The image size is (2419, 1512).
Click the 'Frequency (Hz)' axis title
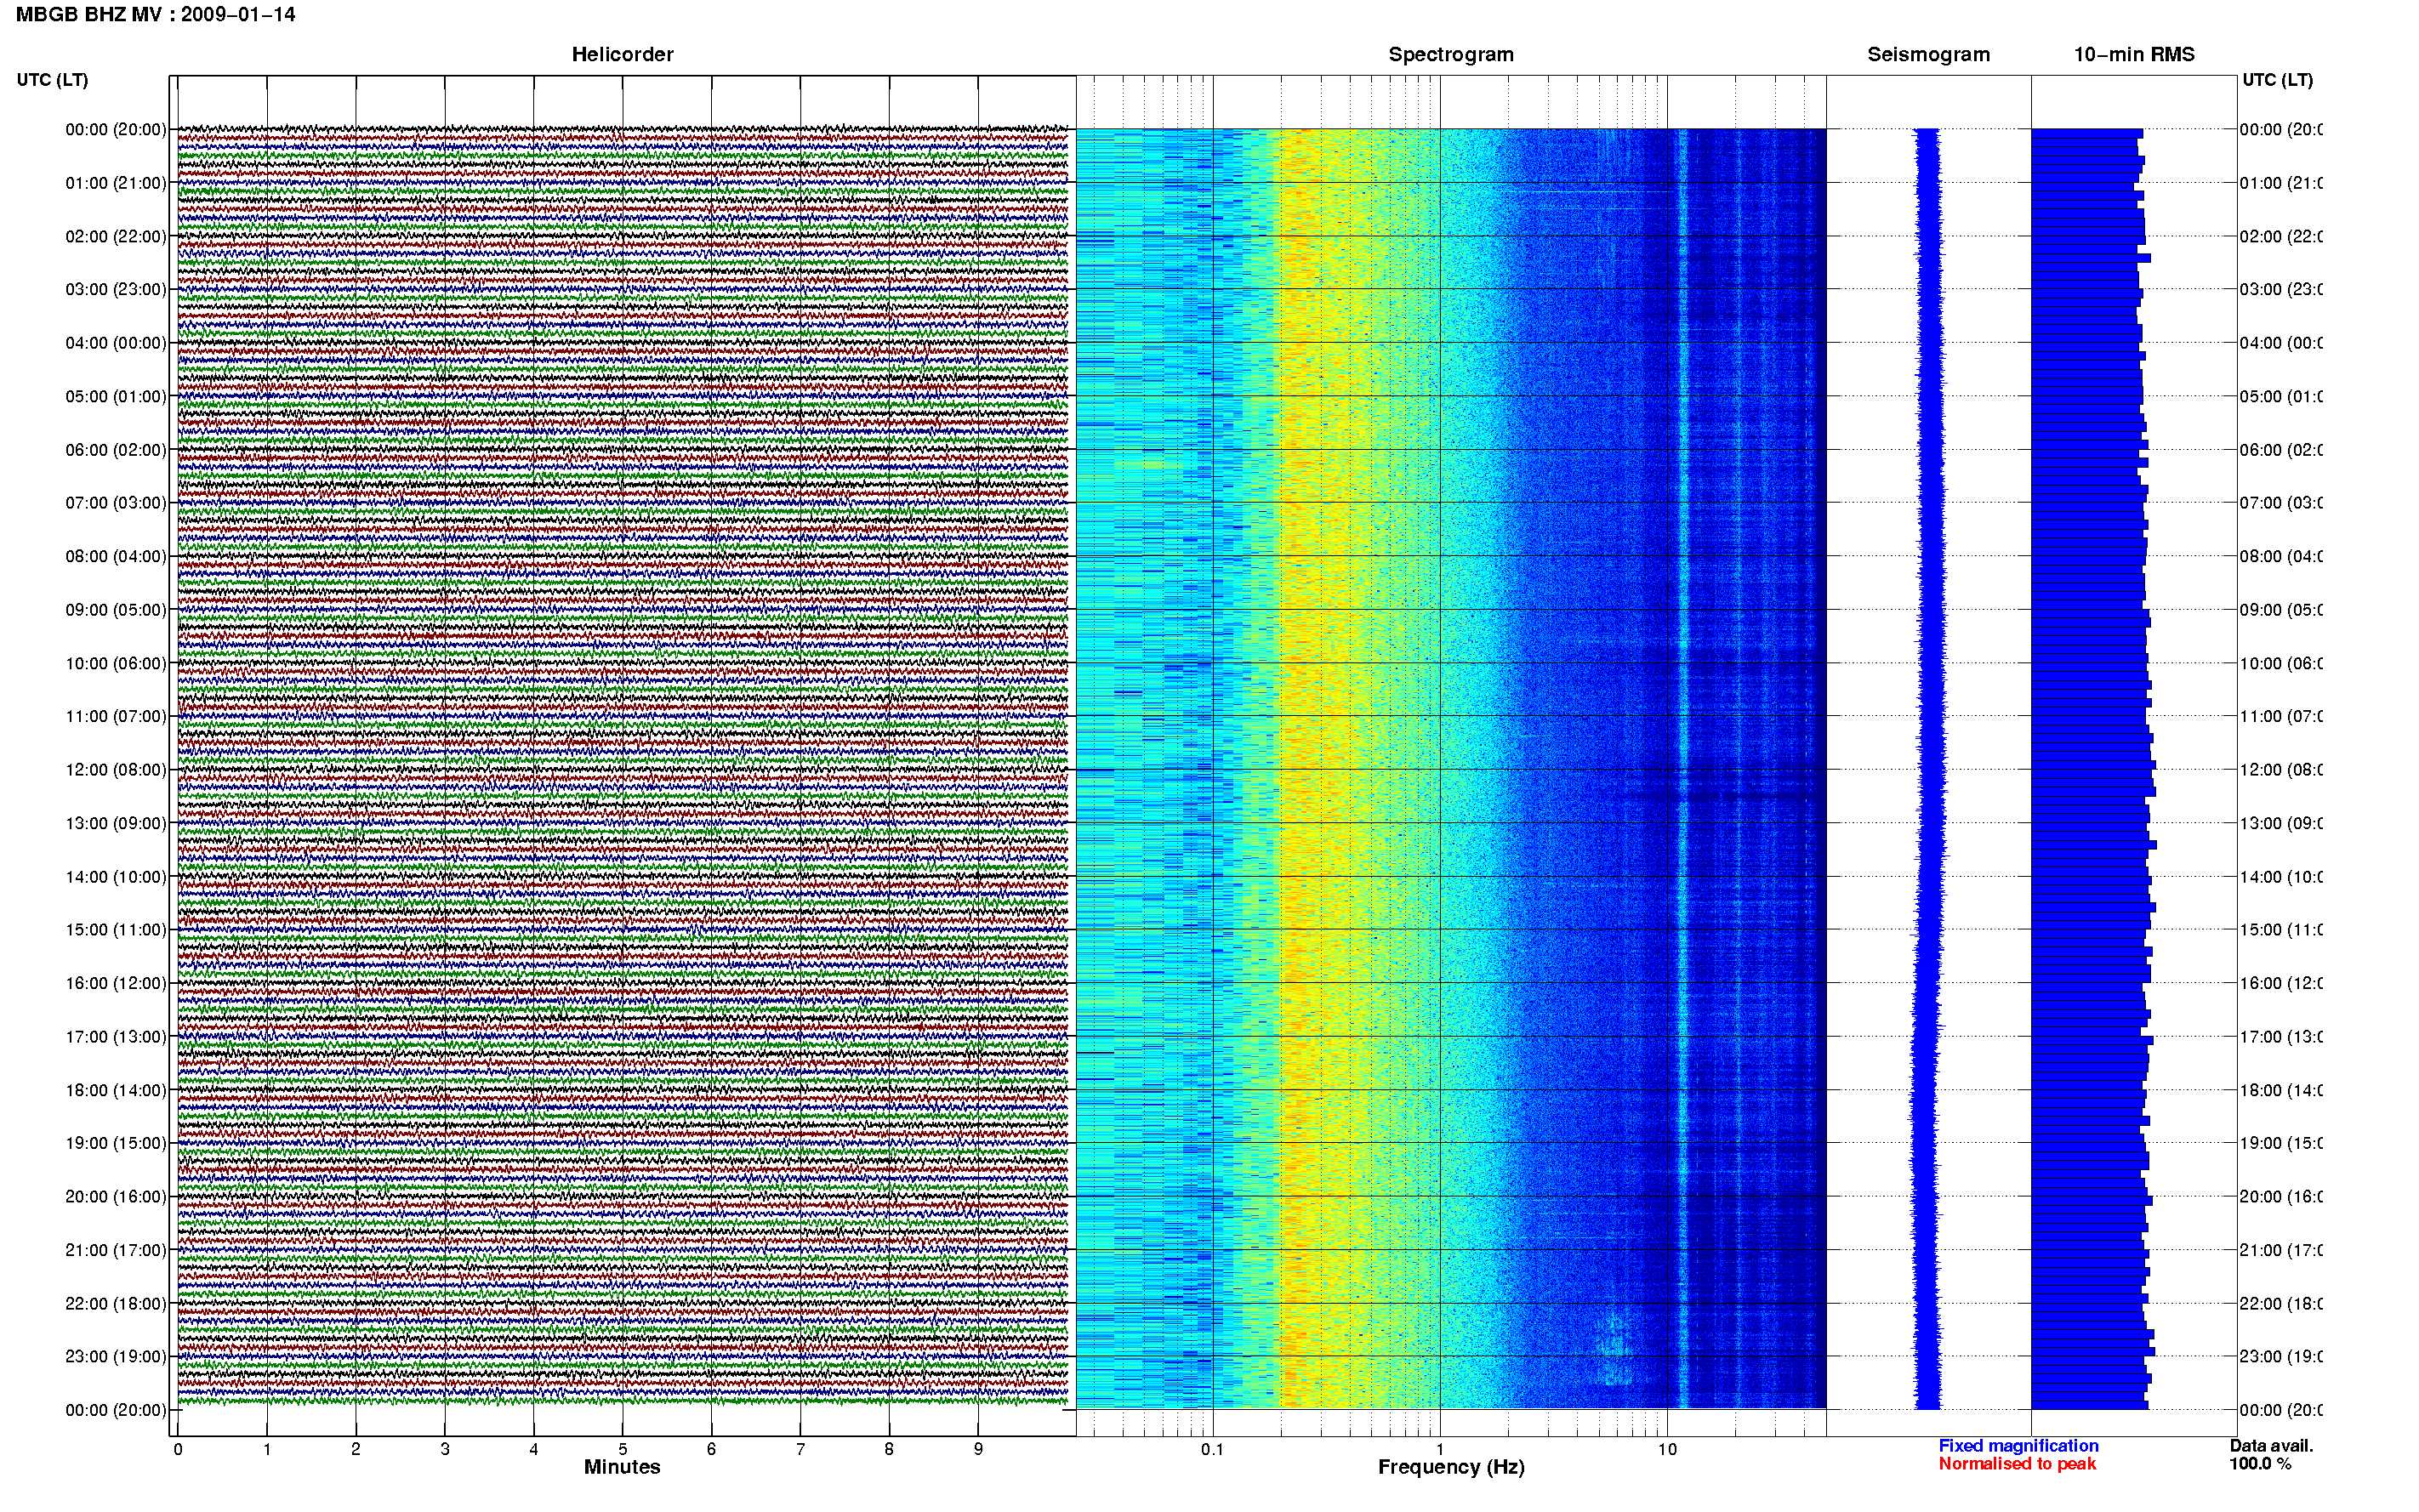coord(1451,1467)
